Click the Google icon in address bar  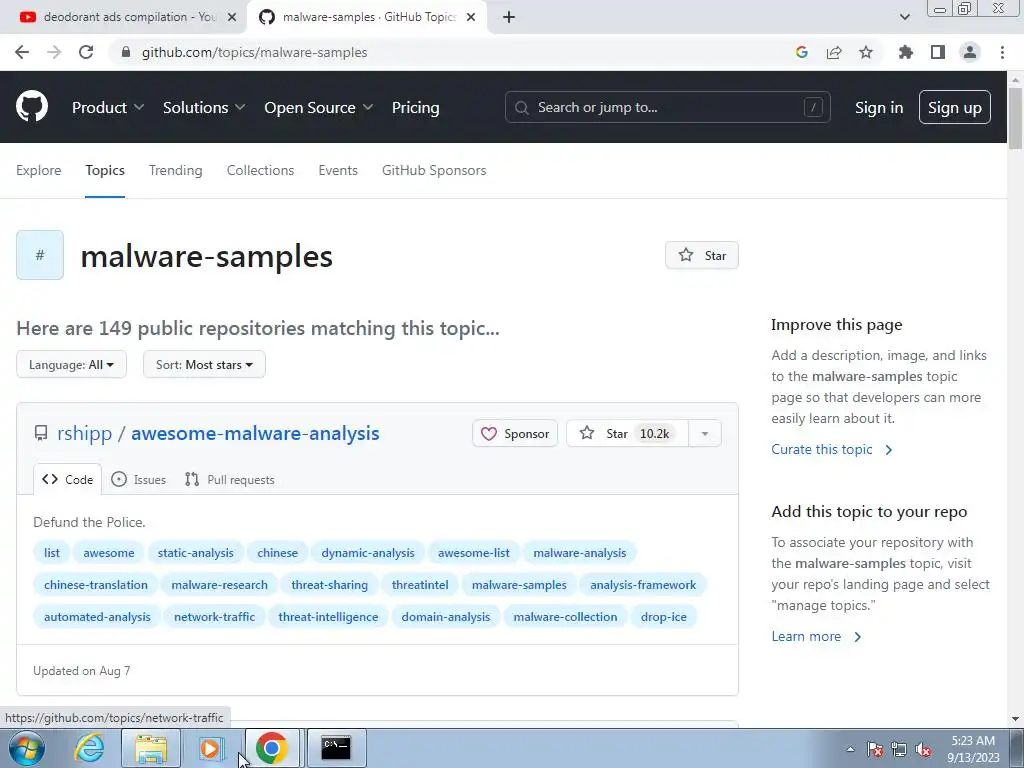click(x=802, y=52)
